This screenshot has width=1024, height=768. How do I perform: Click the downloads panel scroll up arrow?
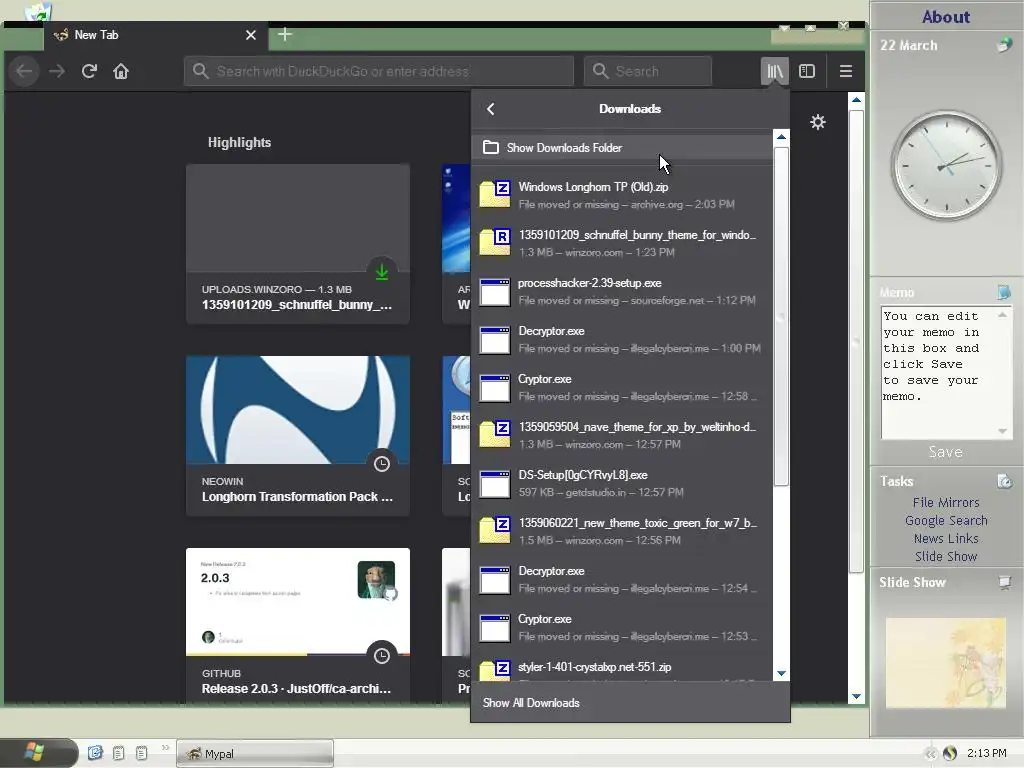[781, 137]
